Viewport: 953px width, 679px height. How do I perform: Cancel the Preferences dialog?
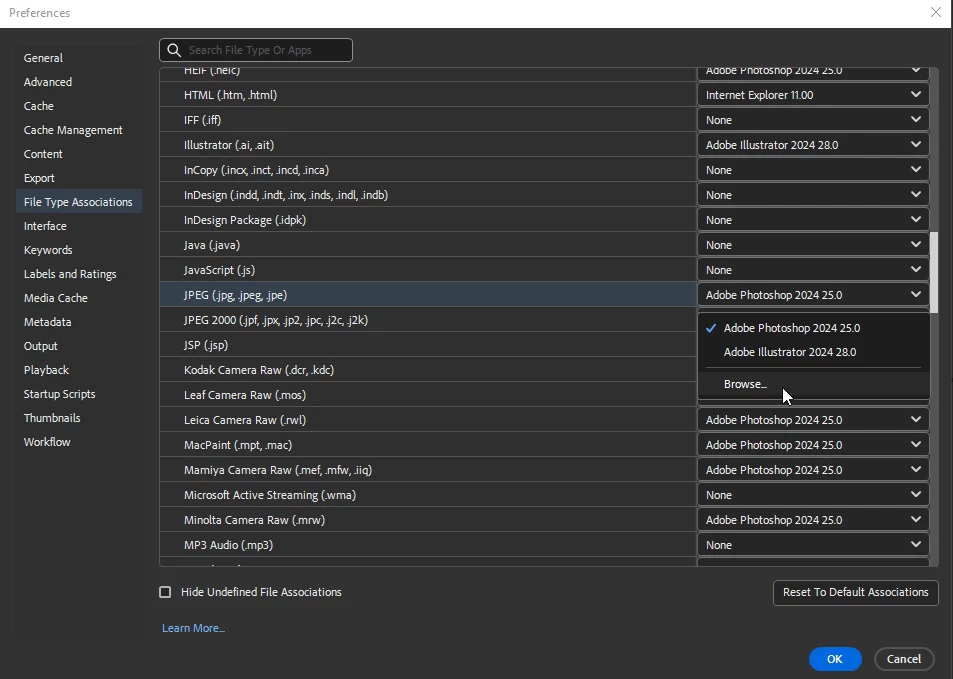[x=903, y=659]
